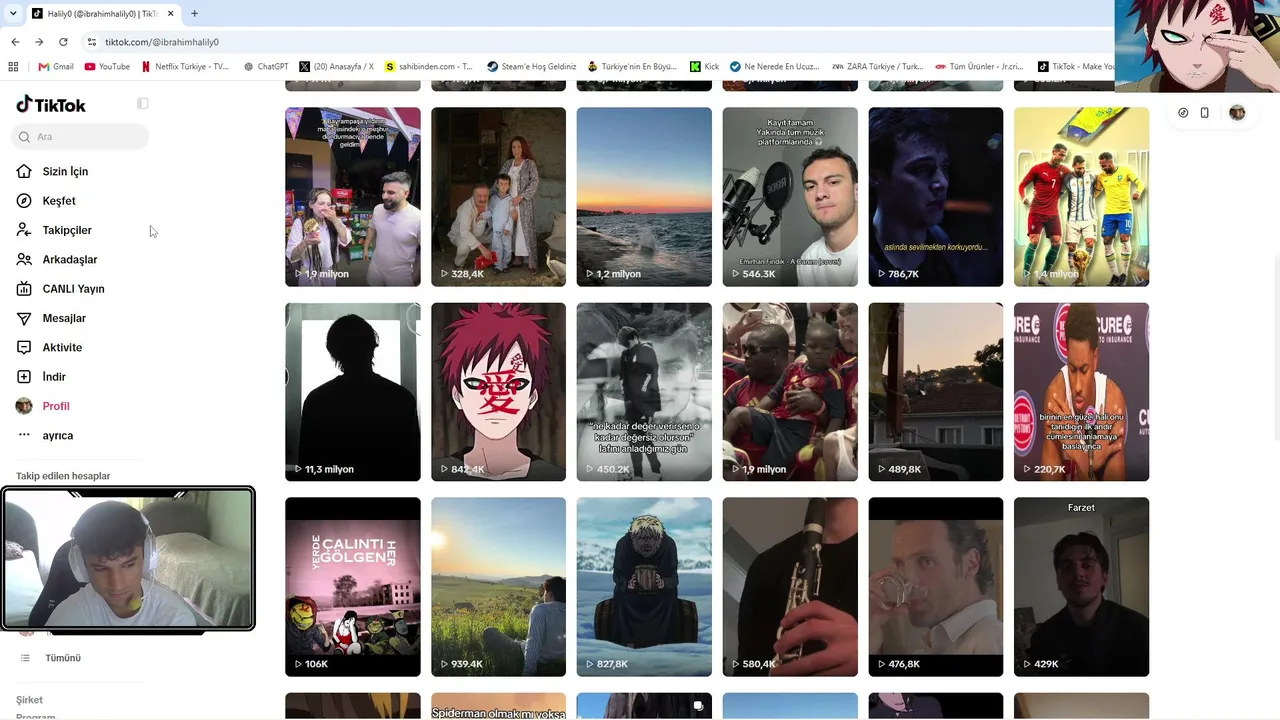Open the Ne Nerede En Ucuz bookmark
This screenshot has height=720, width=1280.
[775, 67]
